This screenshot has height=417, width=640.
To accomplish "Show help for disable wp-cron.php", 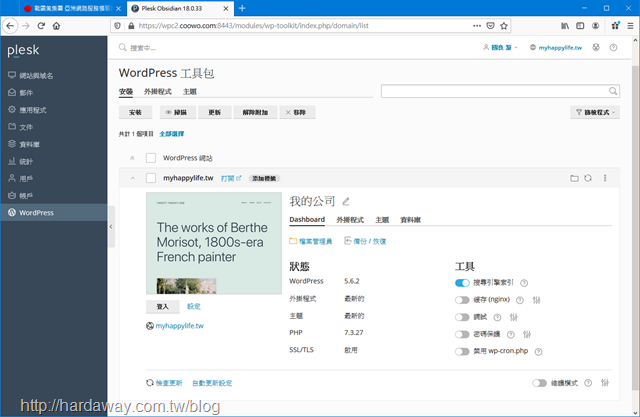I will pyautogui.click(x=538, y=352).
